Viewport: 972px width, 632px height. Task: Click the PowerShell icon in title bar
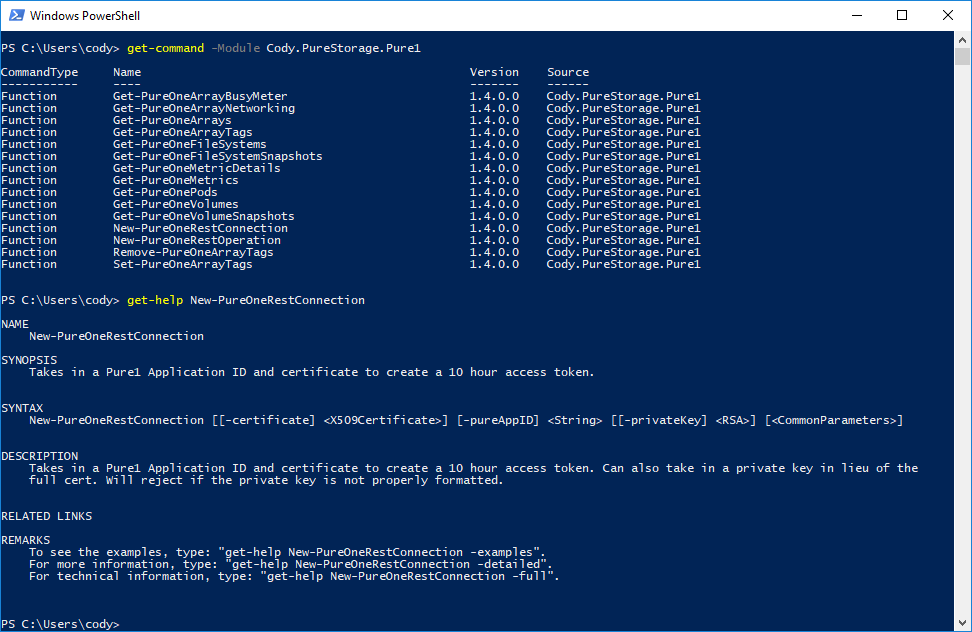pos(17,15)
